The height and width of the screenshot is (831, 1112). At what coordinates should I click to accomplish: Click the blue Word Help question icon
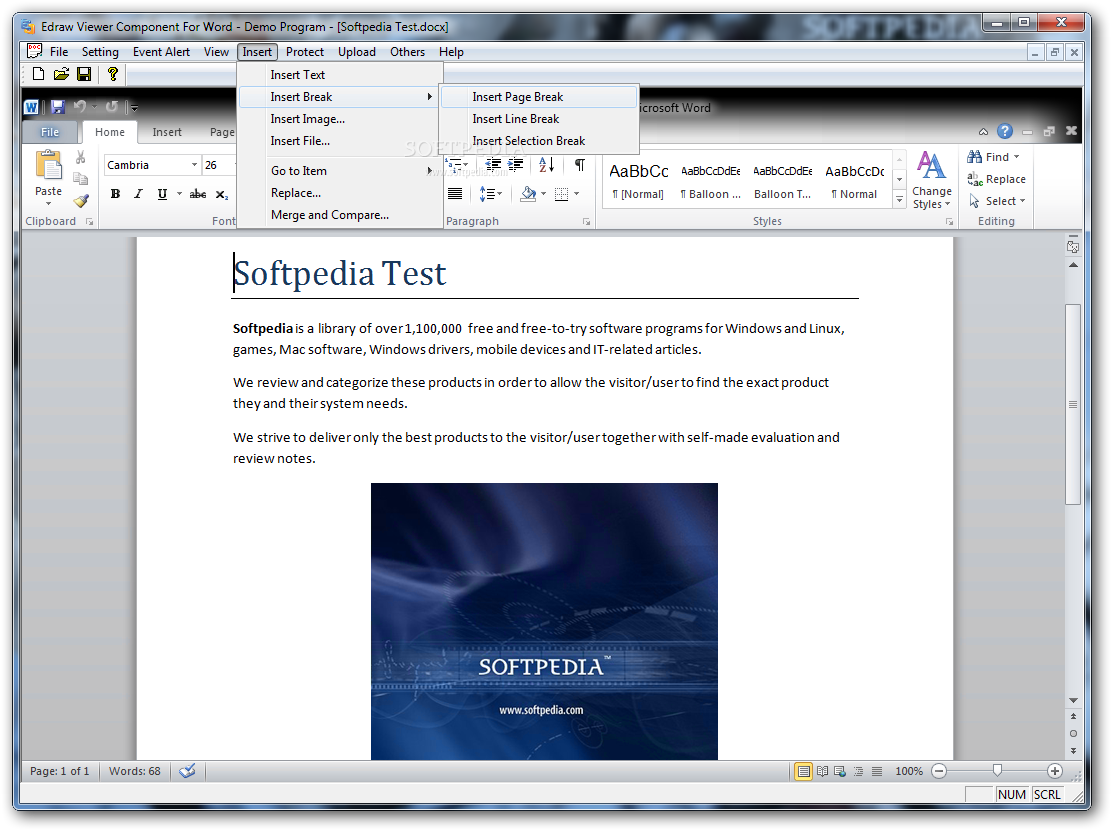pyautogui.click(x=1005, y=131)
